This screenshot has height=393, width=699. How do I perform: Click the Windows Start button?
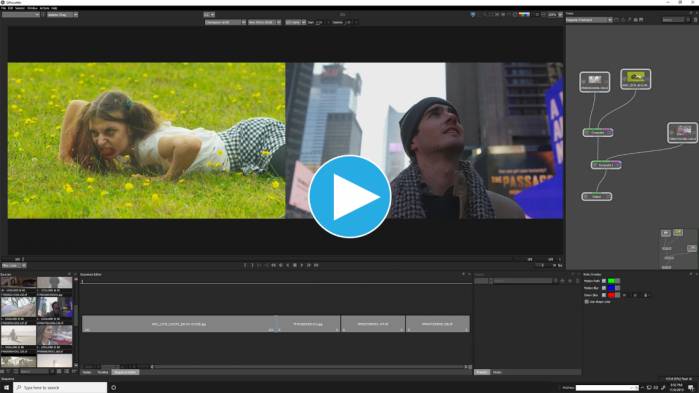pos(6,388)
